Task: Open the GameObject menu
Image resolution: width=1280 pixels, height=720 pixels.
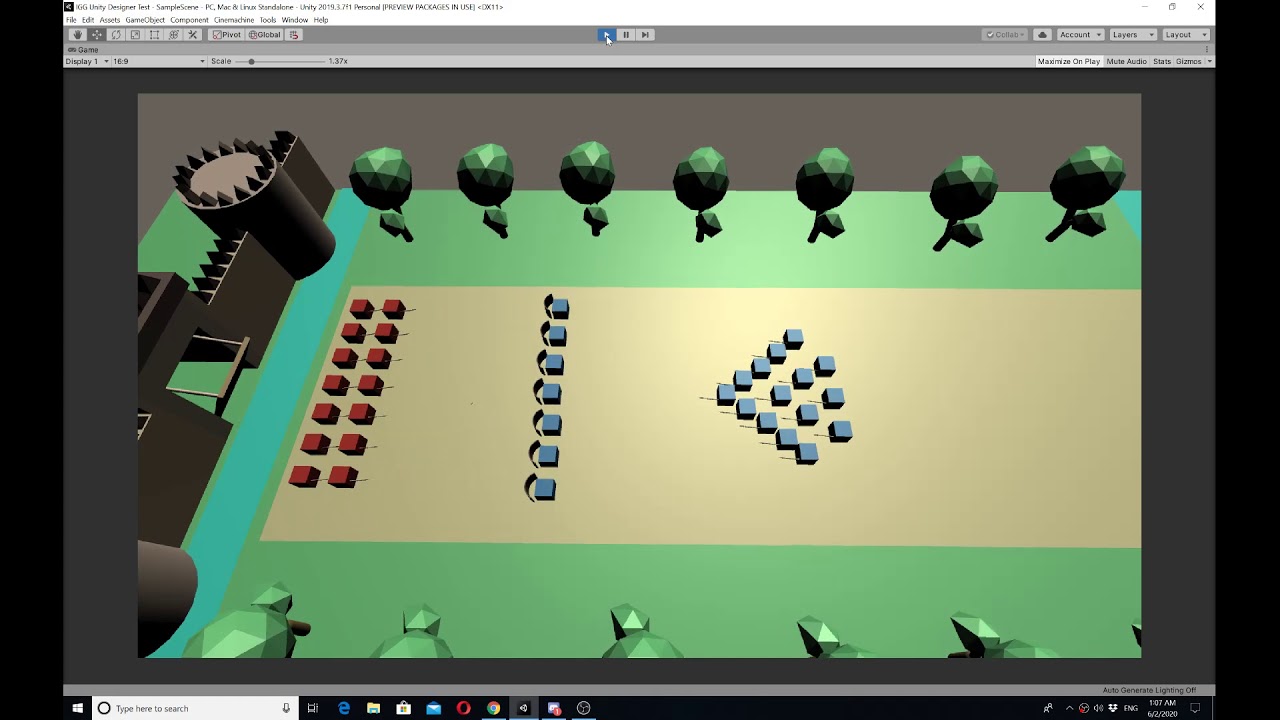Action: pyautogui.click(x=145, y=20)
